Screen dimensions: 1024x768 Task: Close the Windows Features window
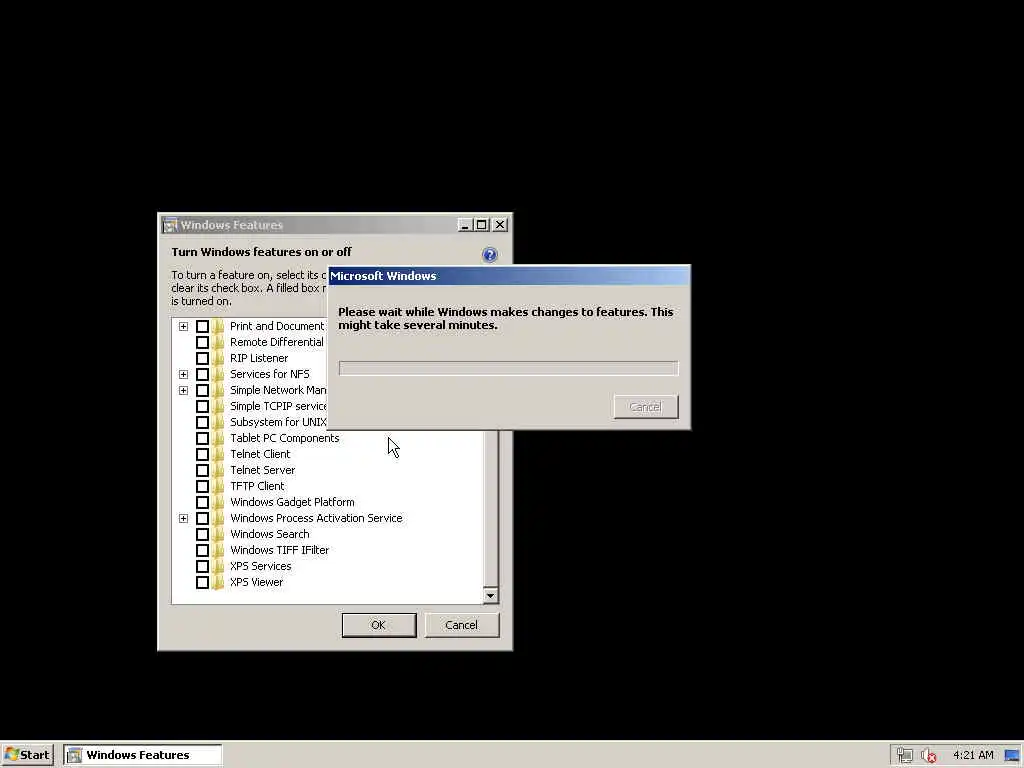[500, 225]
